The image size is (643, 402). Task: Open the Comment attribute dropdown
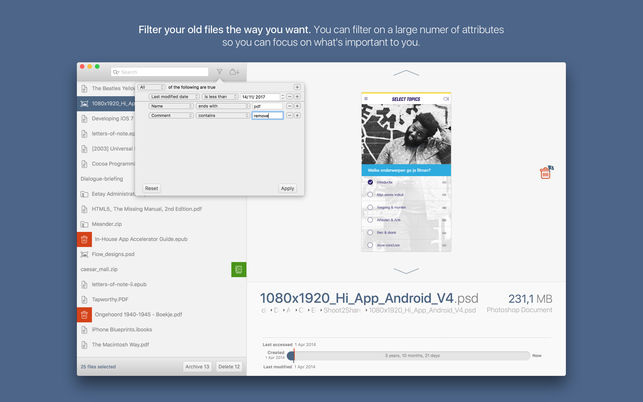point(171,116)
